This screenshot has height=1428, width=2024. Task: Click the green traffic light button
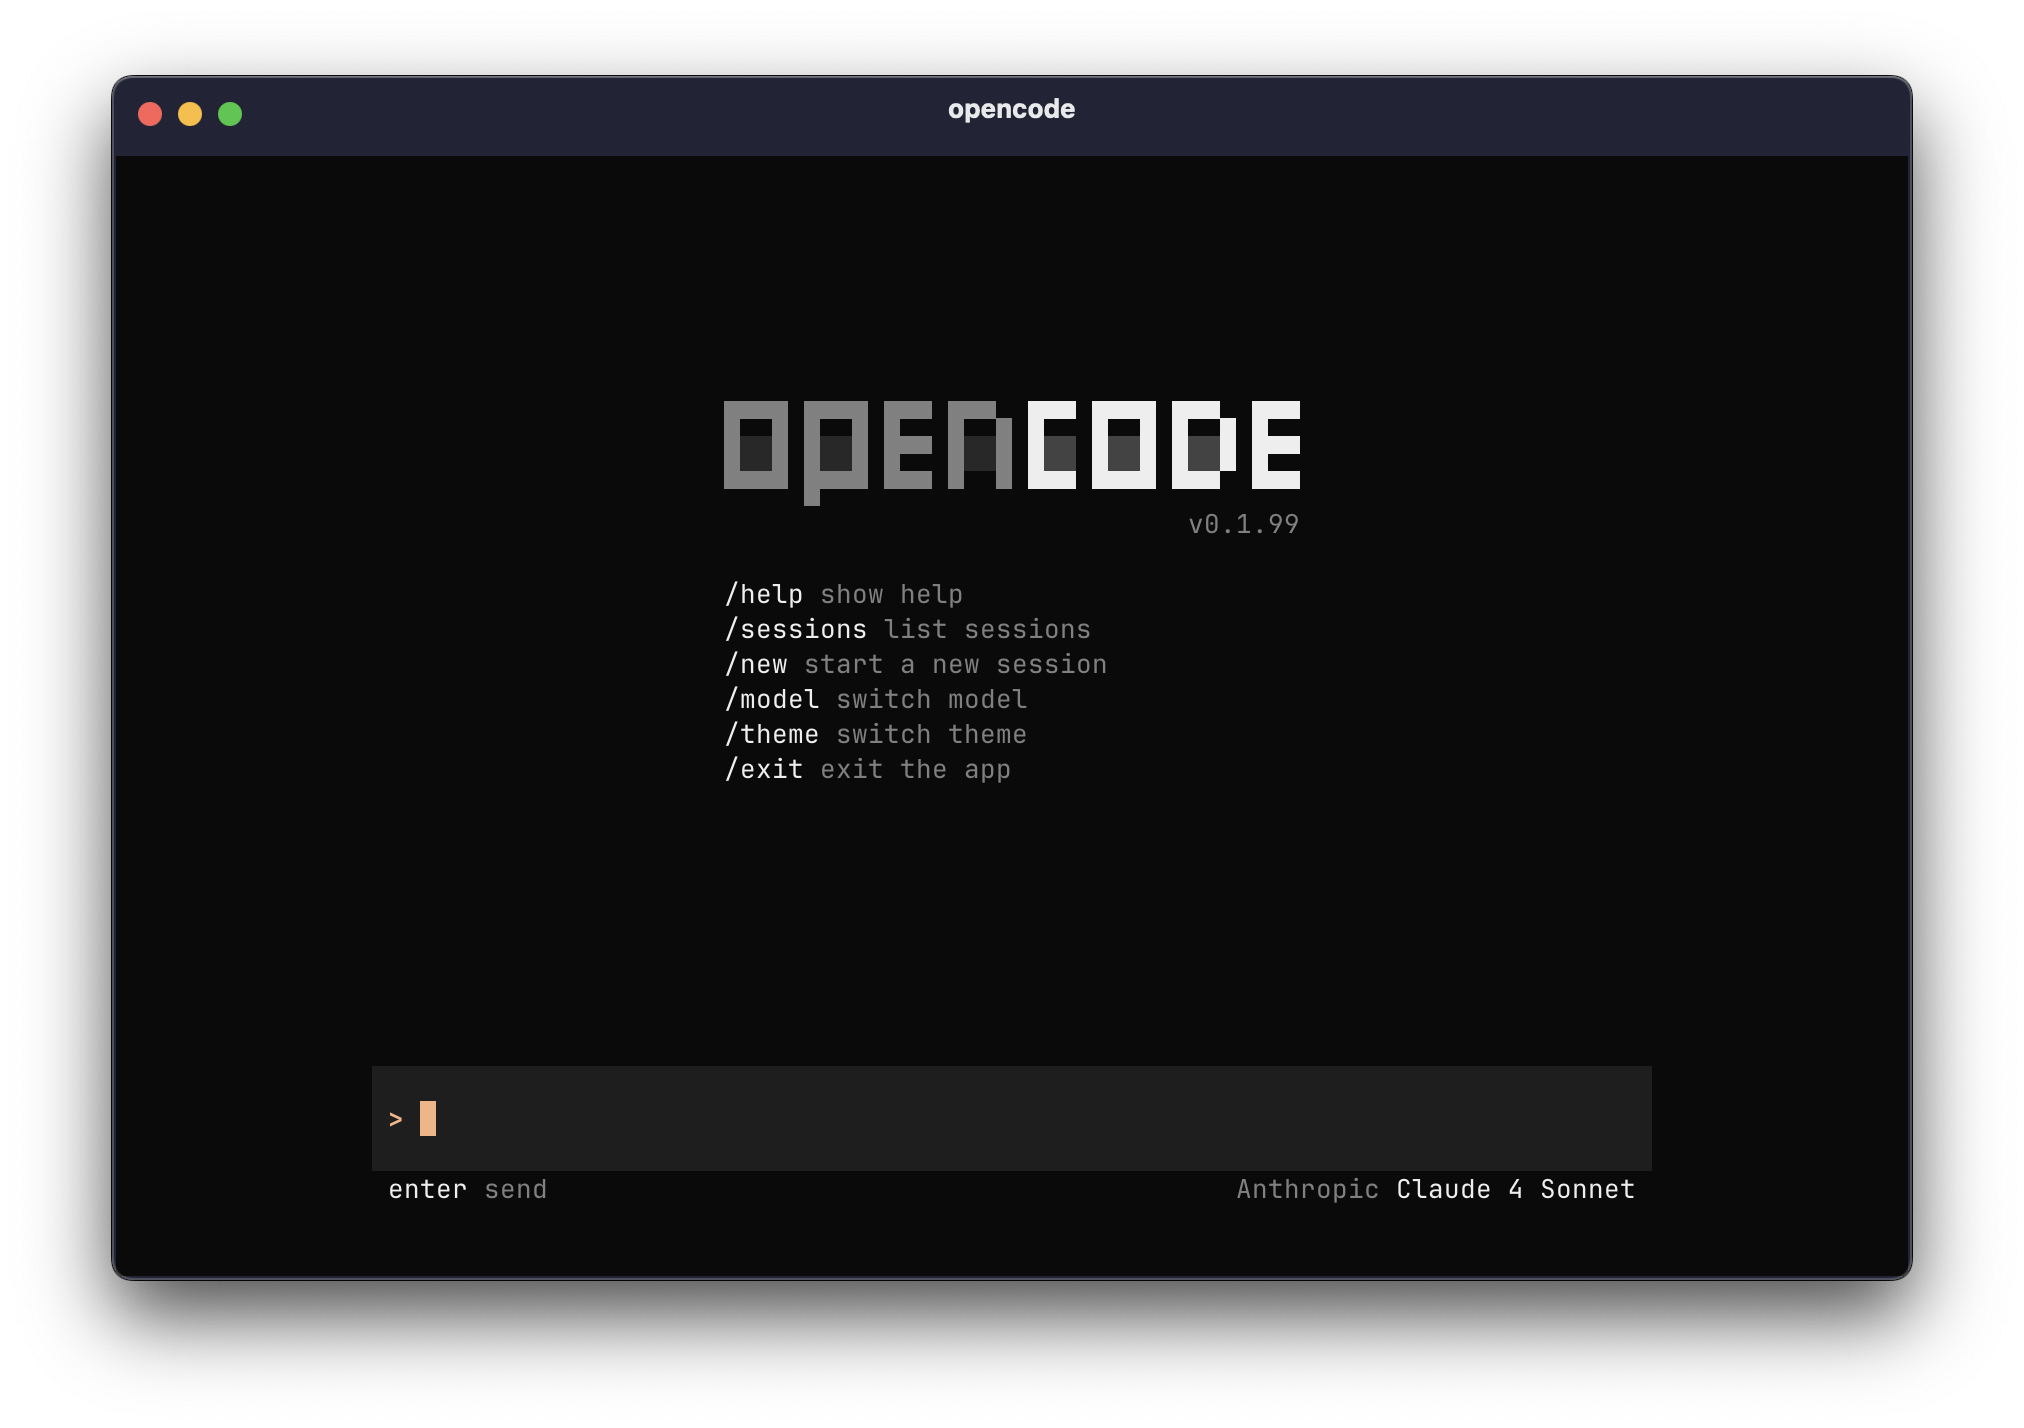coord(229,115)
